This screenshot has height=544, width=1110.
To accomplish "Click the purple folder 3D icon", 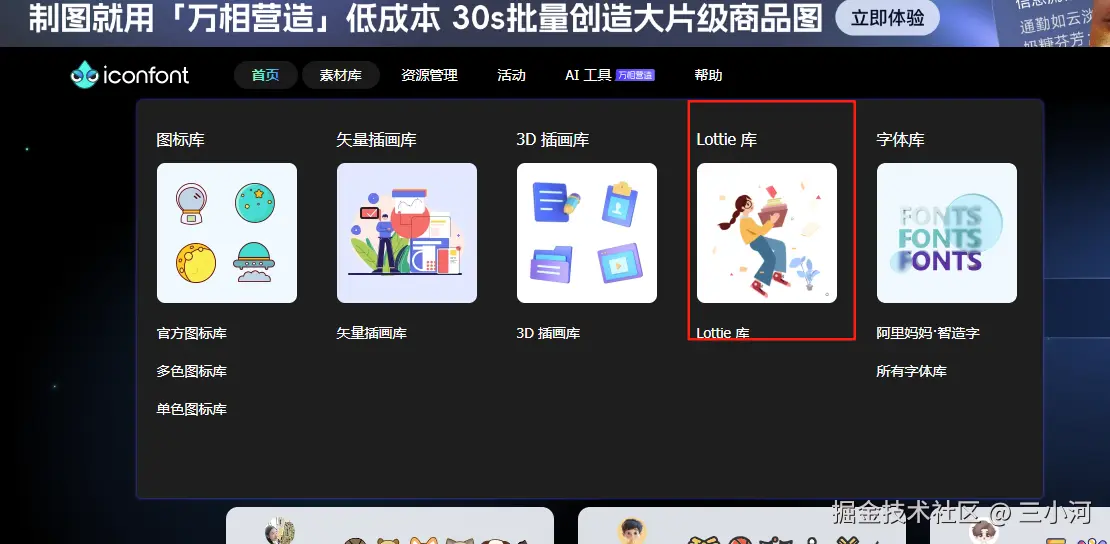I will [551, 264].
